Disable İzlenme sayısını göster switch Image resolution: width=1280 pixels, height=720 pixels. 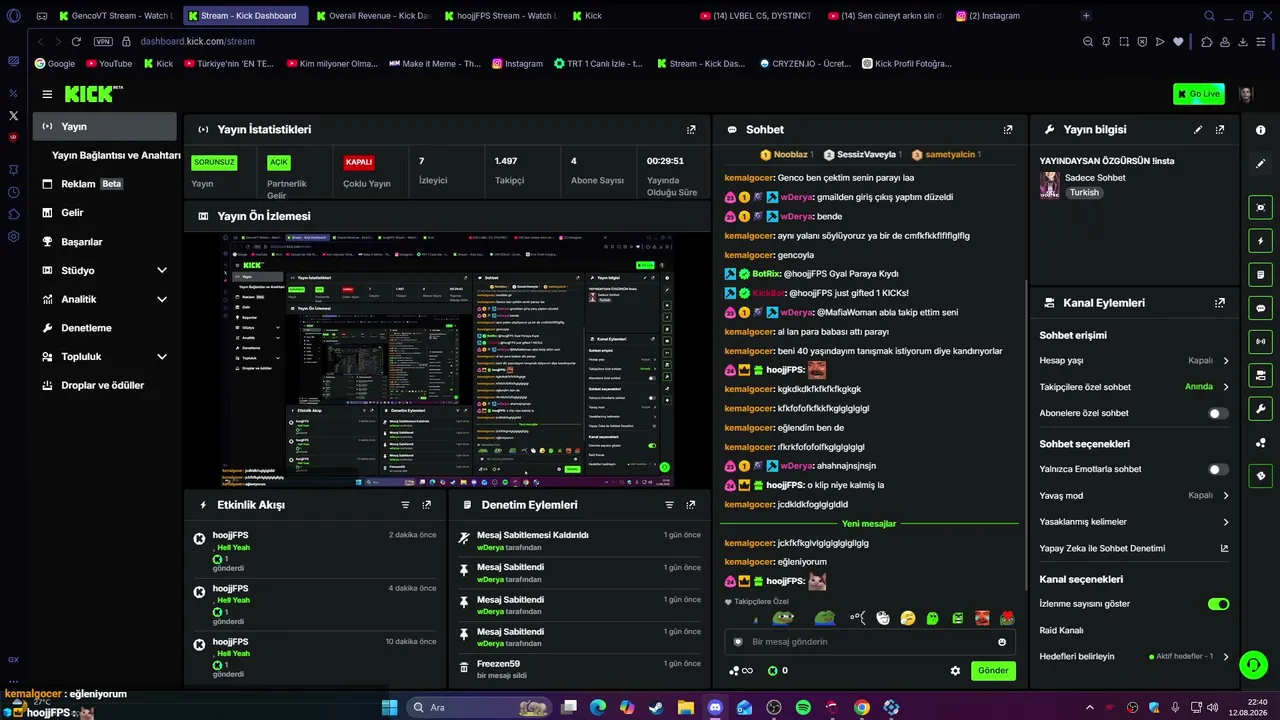coord(1218,604)
